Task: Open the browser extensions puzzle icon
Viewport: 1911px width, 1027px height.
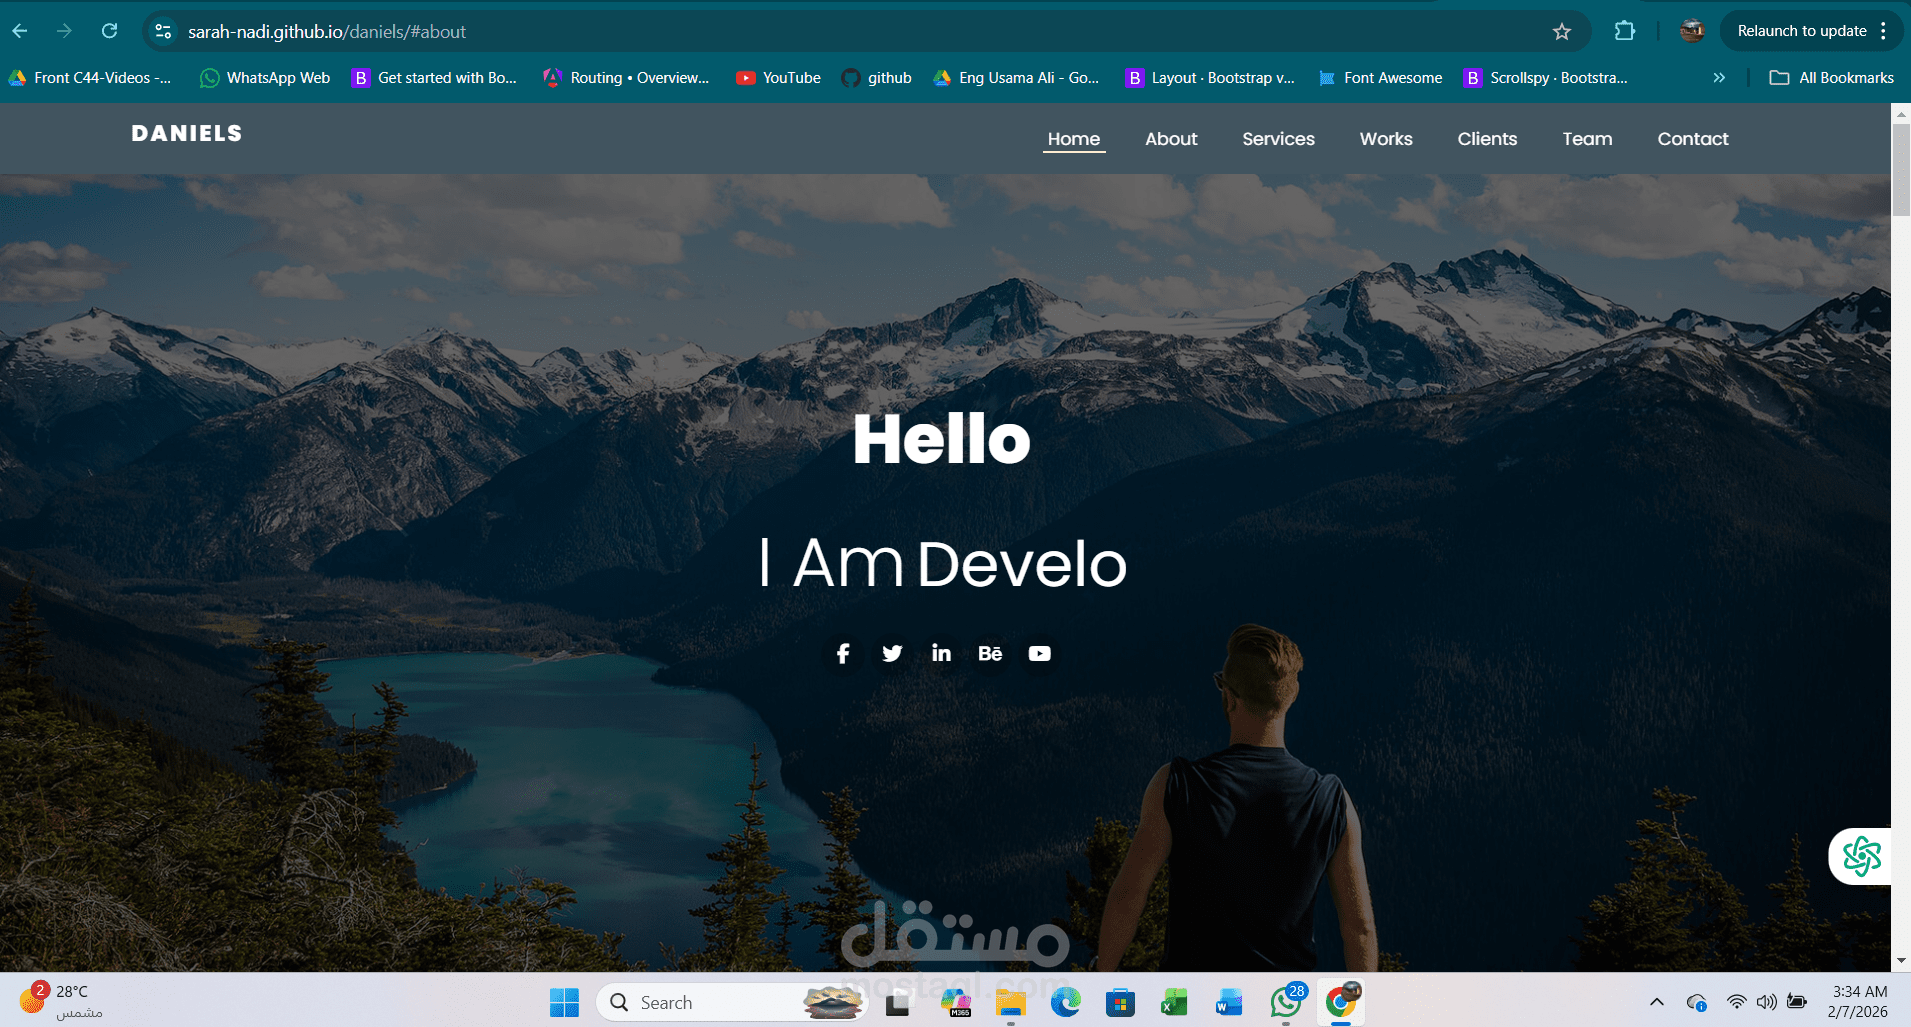Action: pos(1625,31)
